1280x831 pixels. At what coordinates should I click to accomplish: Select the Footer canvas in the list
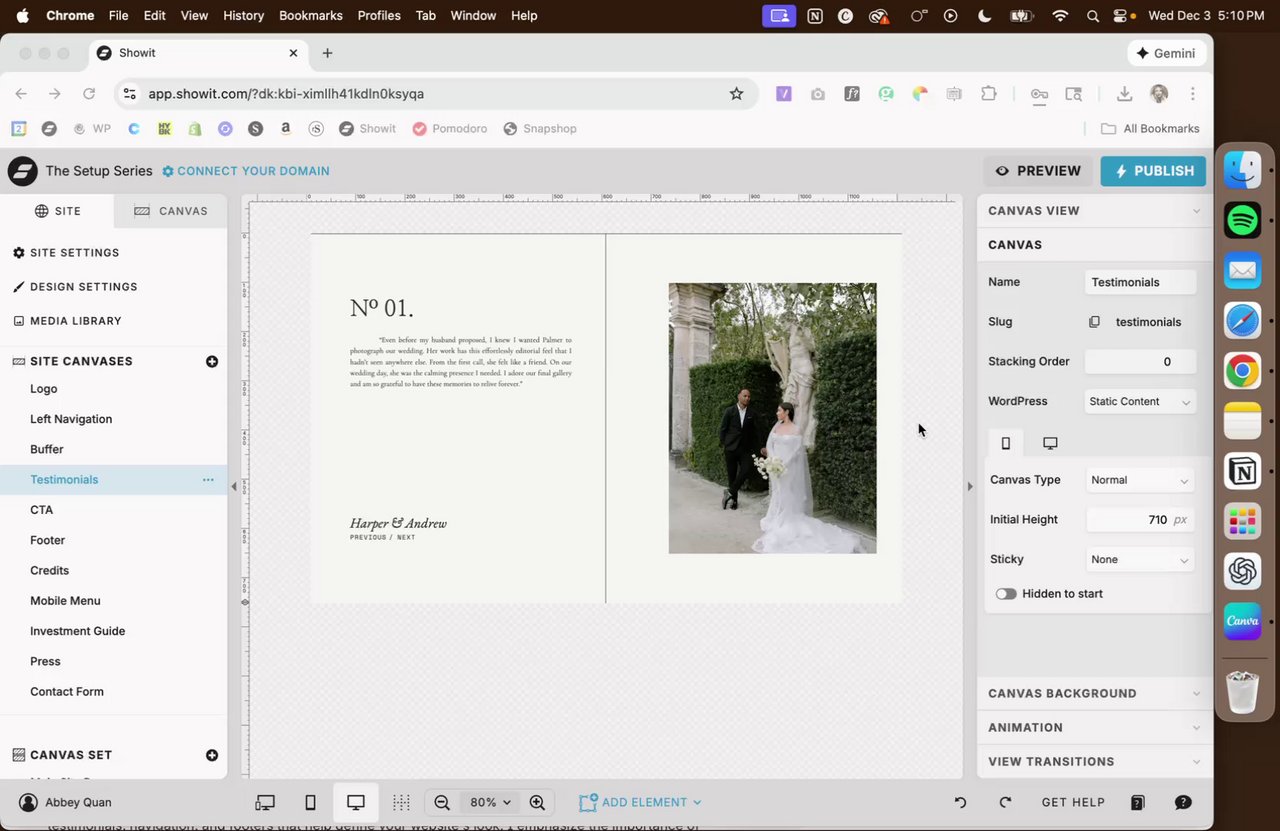click(114, 540)
